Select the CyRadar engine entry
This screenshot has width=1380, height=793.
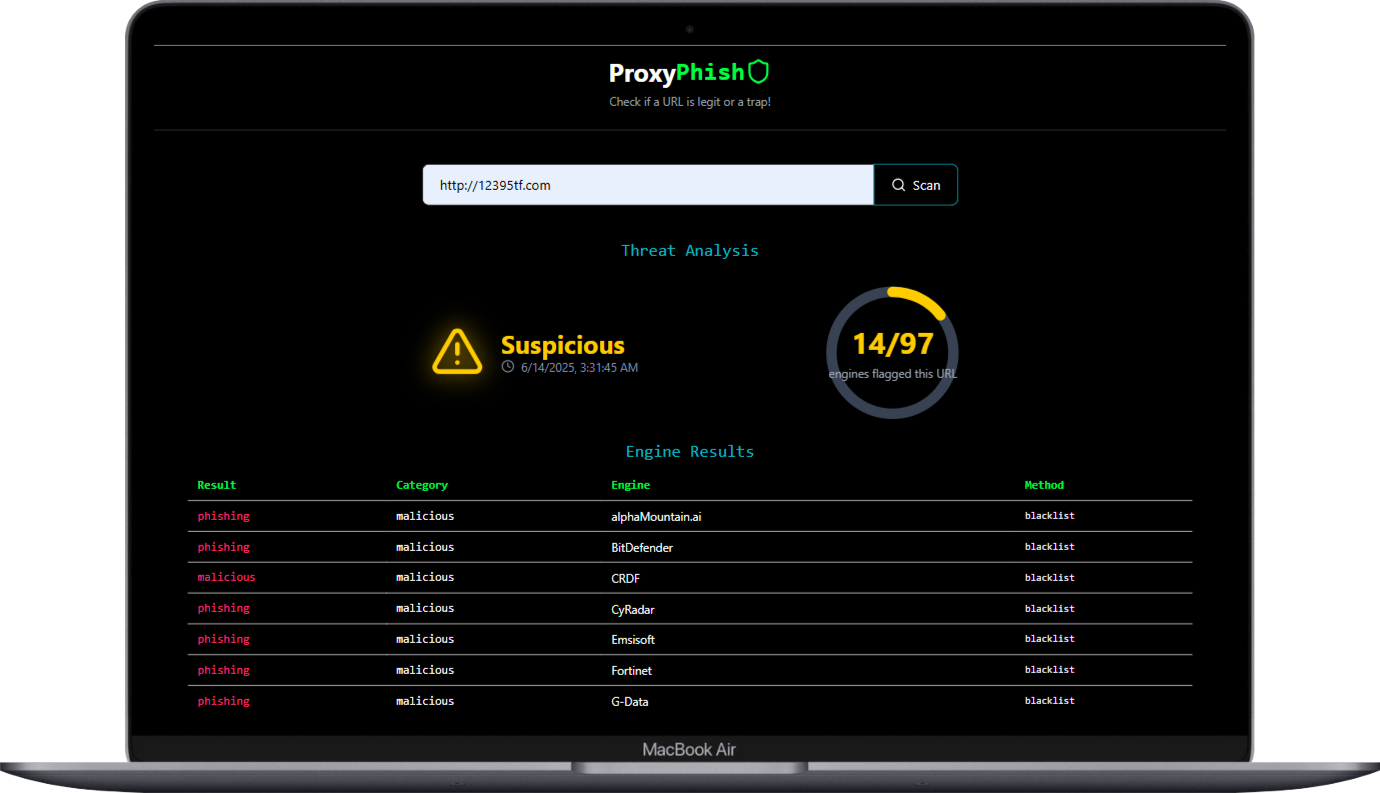pyautogui.click(x=633, y=609)
